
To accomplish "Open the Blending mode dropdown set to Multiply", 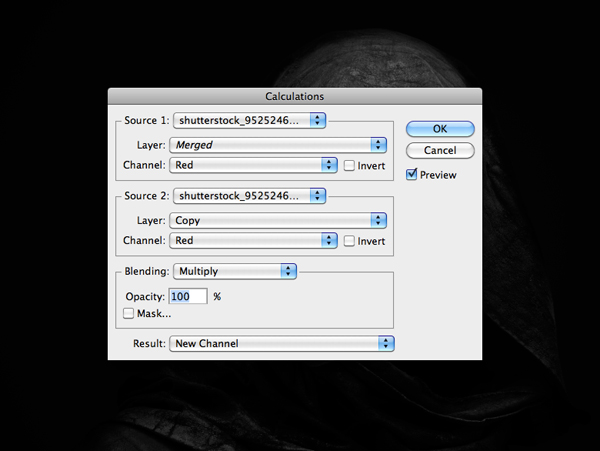I will [x=235, y=271].
